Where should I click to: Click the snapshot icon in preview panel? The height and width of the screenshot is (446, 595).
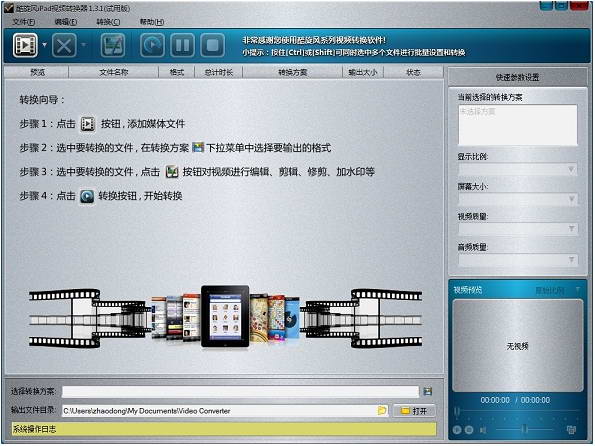click(x=571, y=430)
